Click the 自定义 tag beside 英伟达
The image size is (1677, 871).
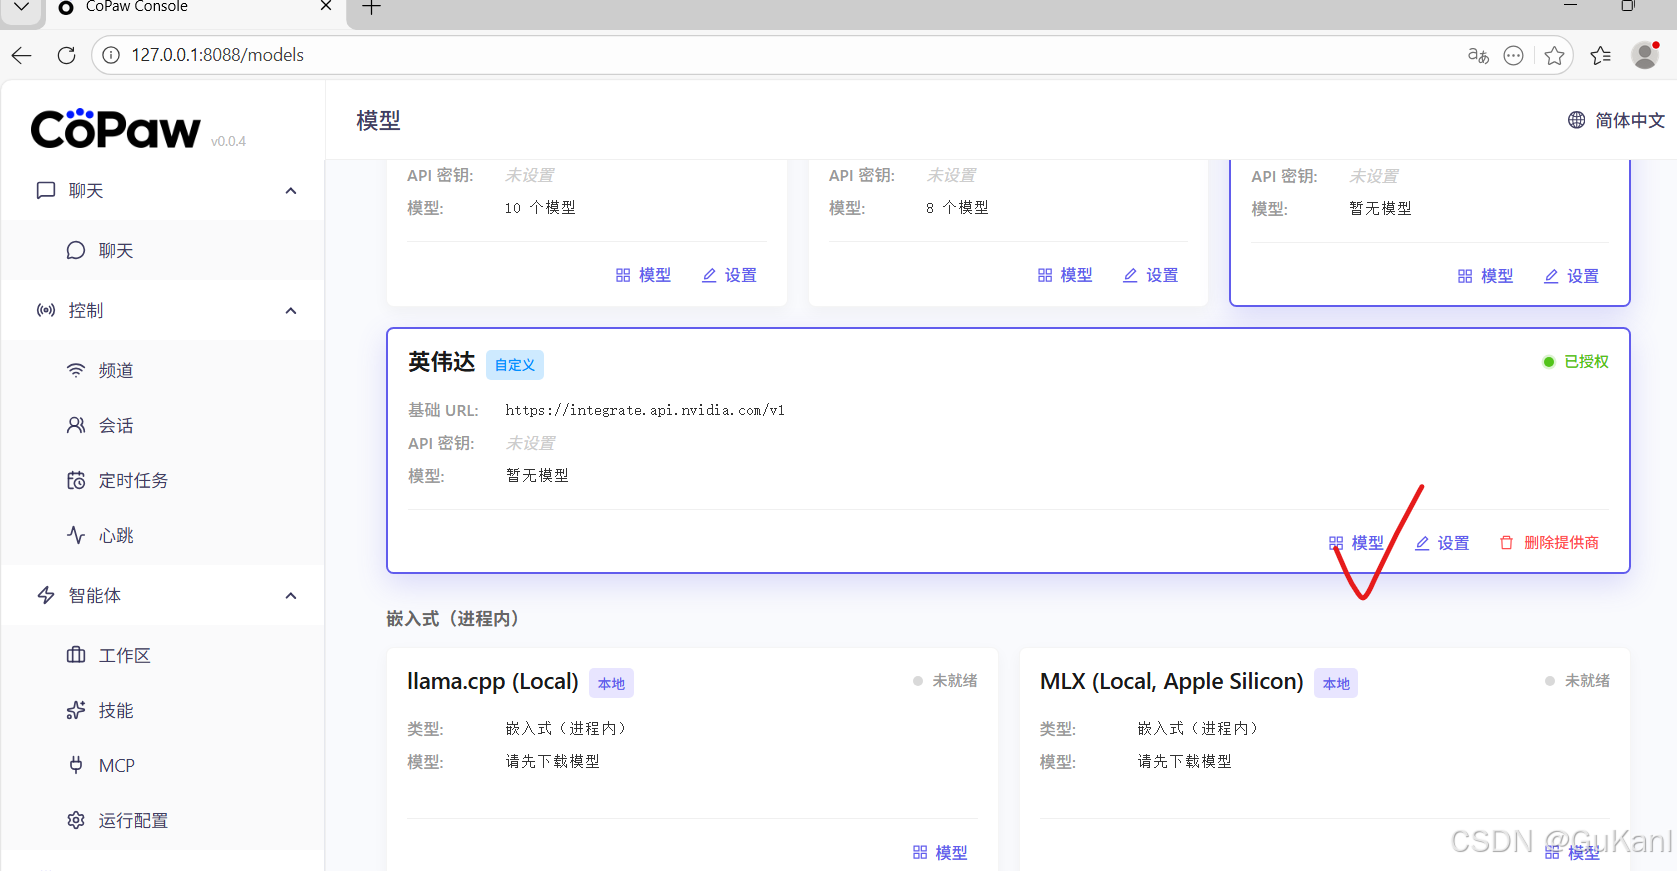(x=515, y=365)
